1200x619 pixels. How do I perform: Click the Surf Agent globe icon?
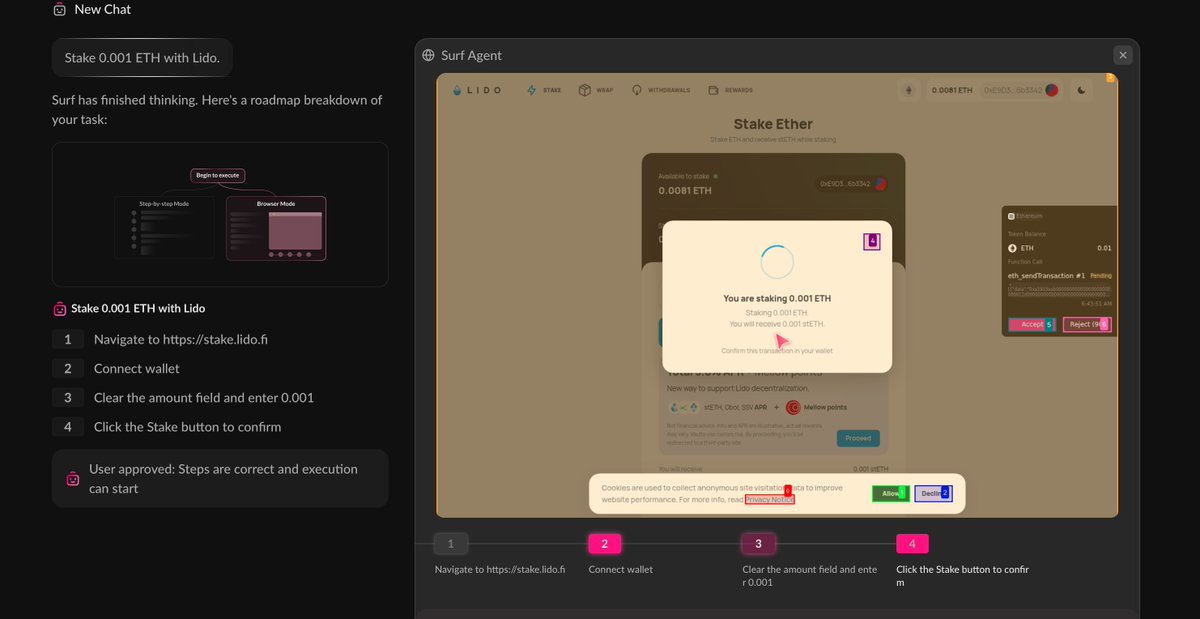click(x=429, y=55)
